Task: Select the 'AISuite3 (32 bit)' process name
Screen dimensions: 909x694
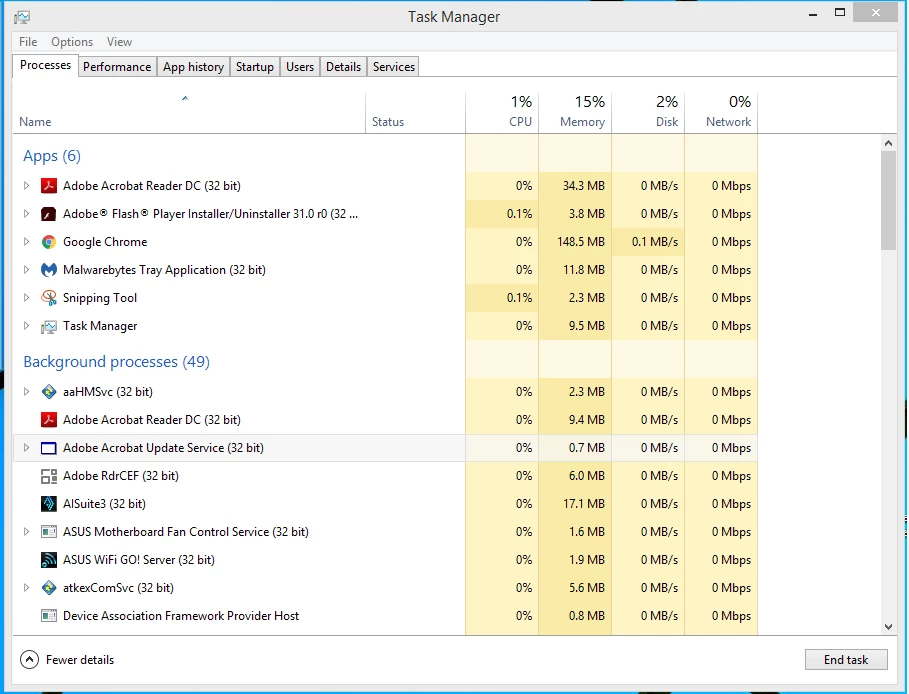Action: point(104,504)
